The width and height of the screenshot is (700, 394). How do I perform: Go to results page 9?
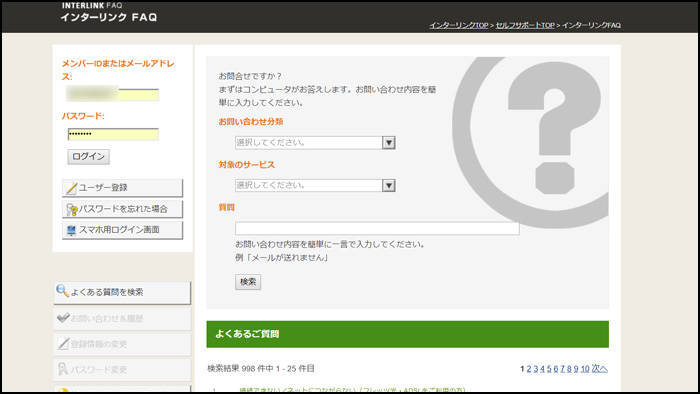pos(576,369)
